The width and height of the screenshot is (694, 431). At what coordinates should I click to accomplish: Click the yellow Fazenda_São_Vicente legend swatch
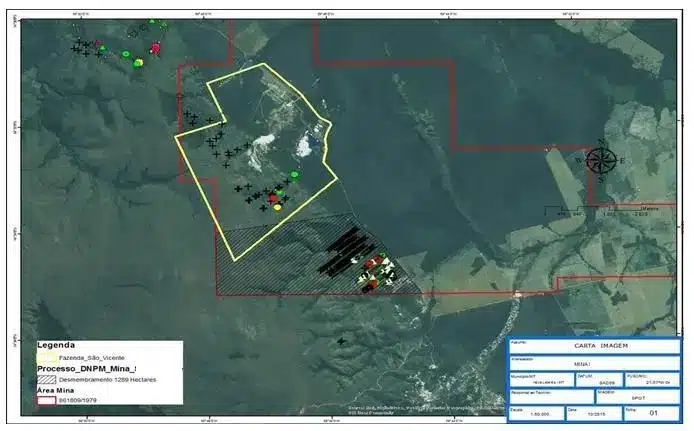pos(47,355)
